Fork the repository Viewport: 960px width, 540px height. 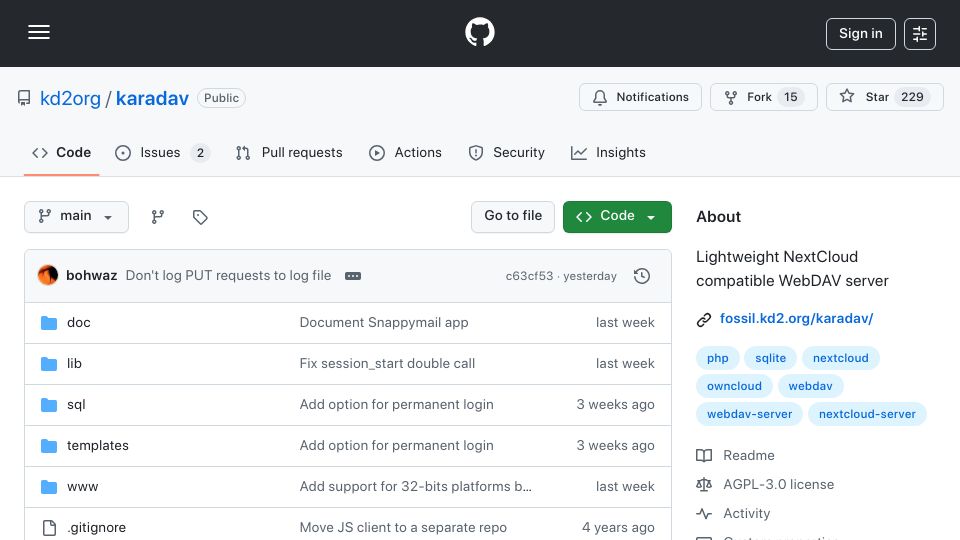[x=763, y=97]
